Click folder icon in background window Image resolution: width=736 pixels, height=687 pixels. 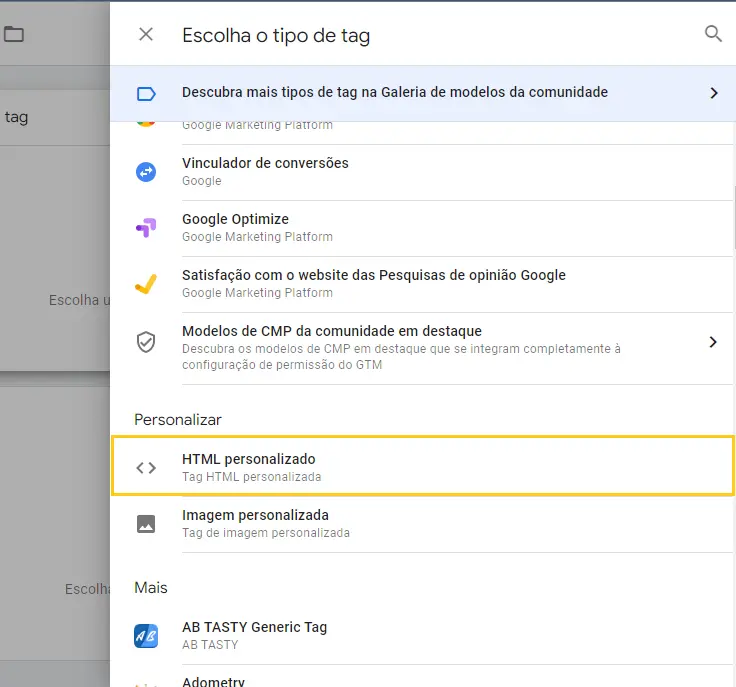[x=14, y=34]
